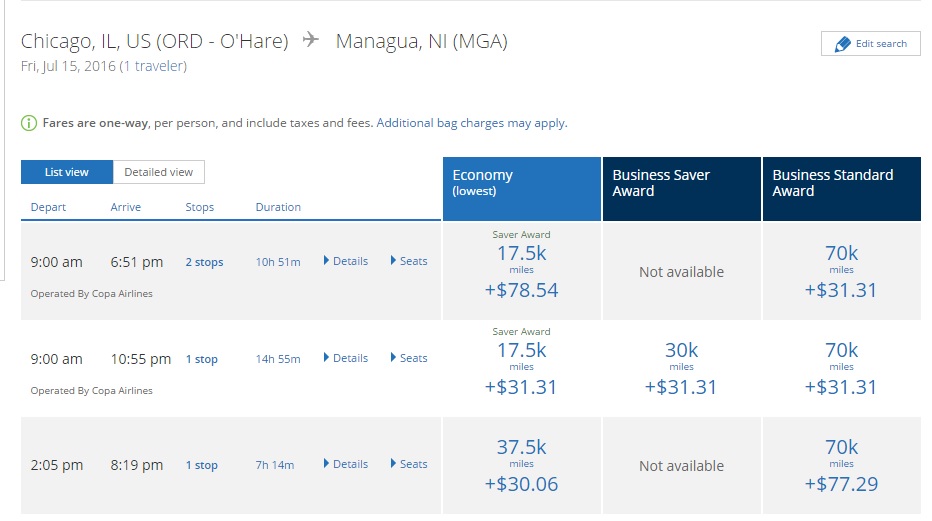Choose 17.5k miles +$31.31 economy fare
932x521 pixels.
pos(522,368)
